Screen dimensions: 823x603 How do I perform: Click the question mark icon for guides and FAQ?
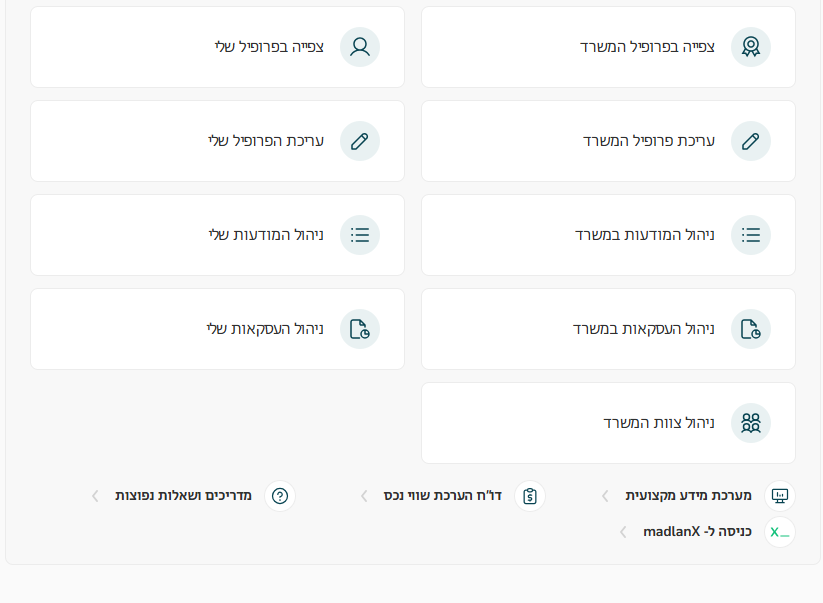click(x=280, y=496)
